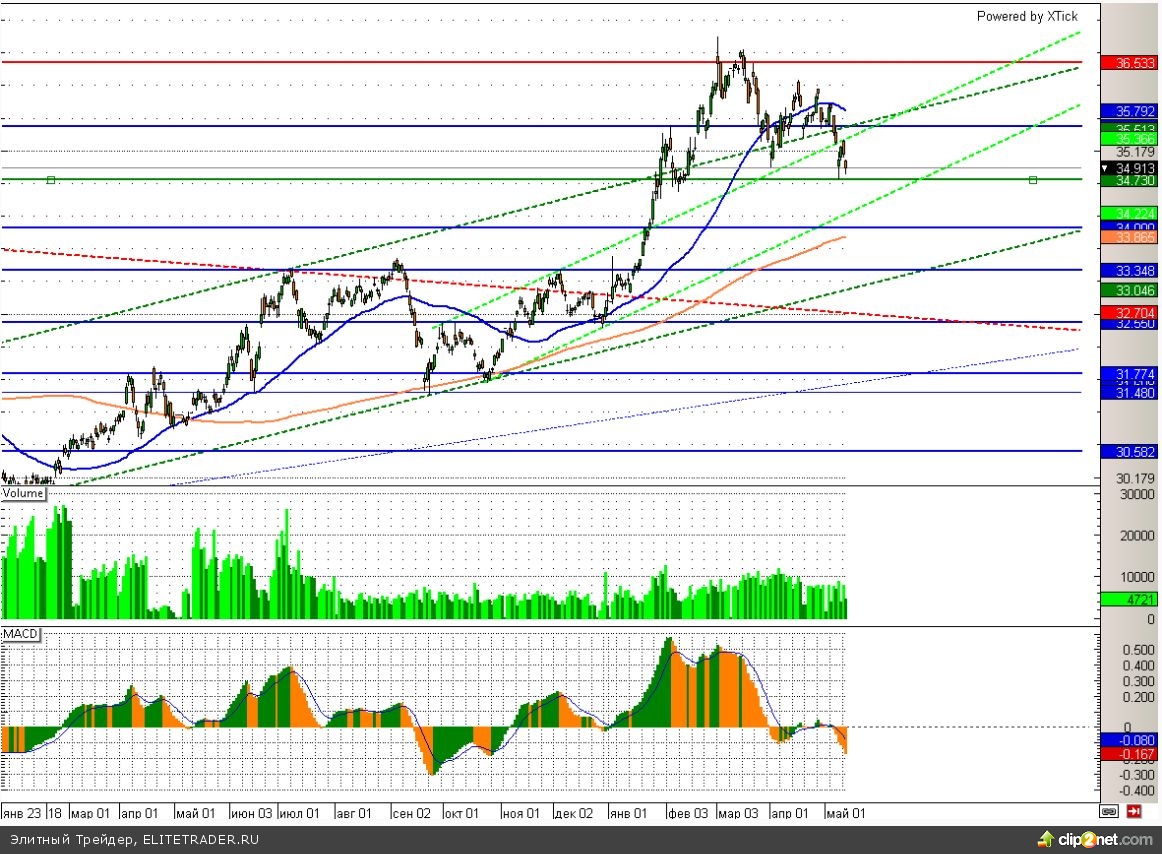Select the red 36.533 resistance label
Image resolution: width=1162 pixels, height=854 pixels.
[1129, 63]
